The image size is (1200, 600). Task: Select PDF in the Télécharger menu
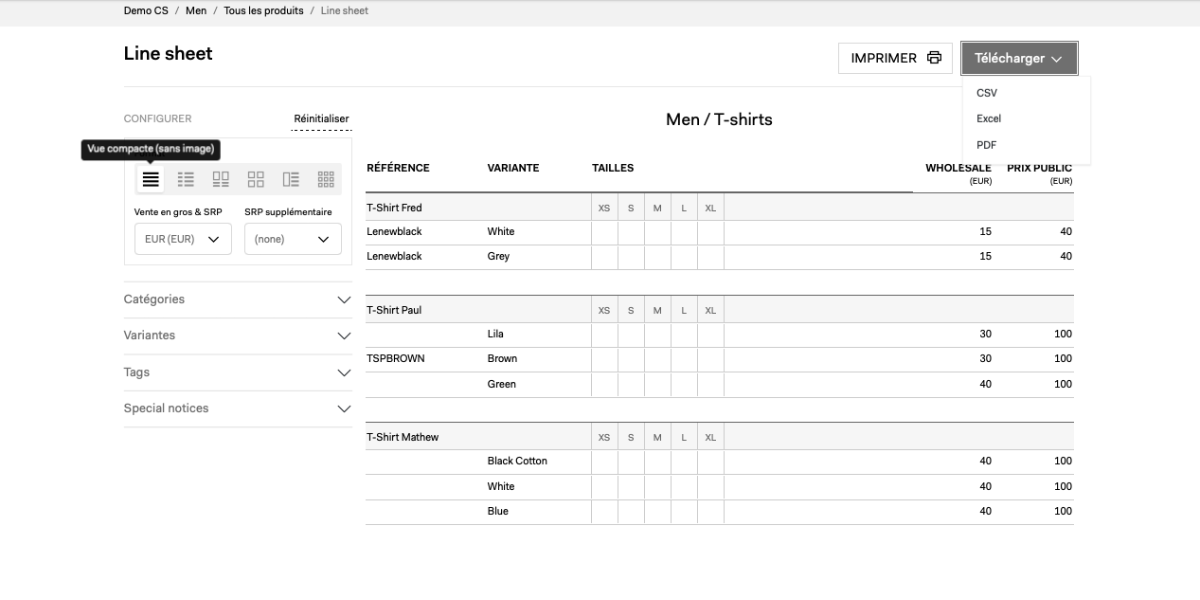(987, 145)
